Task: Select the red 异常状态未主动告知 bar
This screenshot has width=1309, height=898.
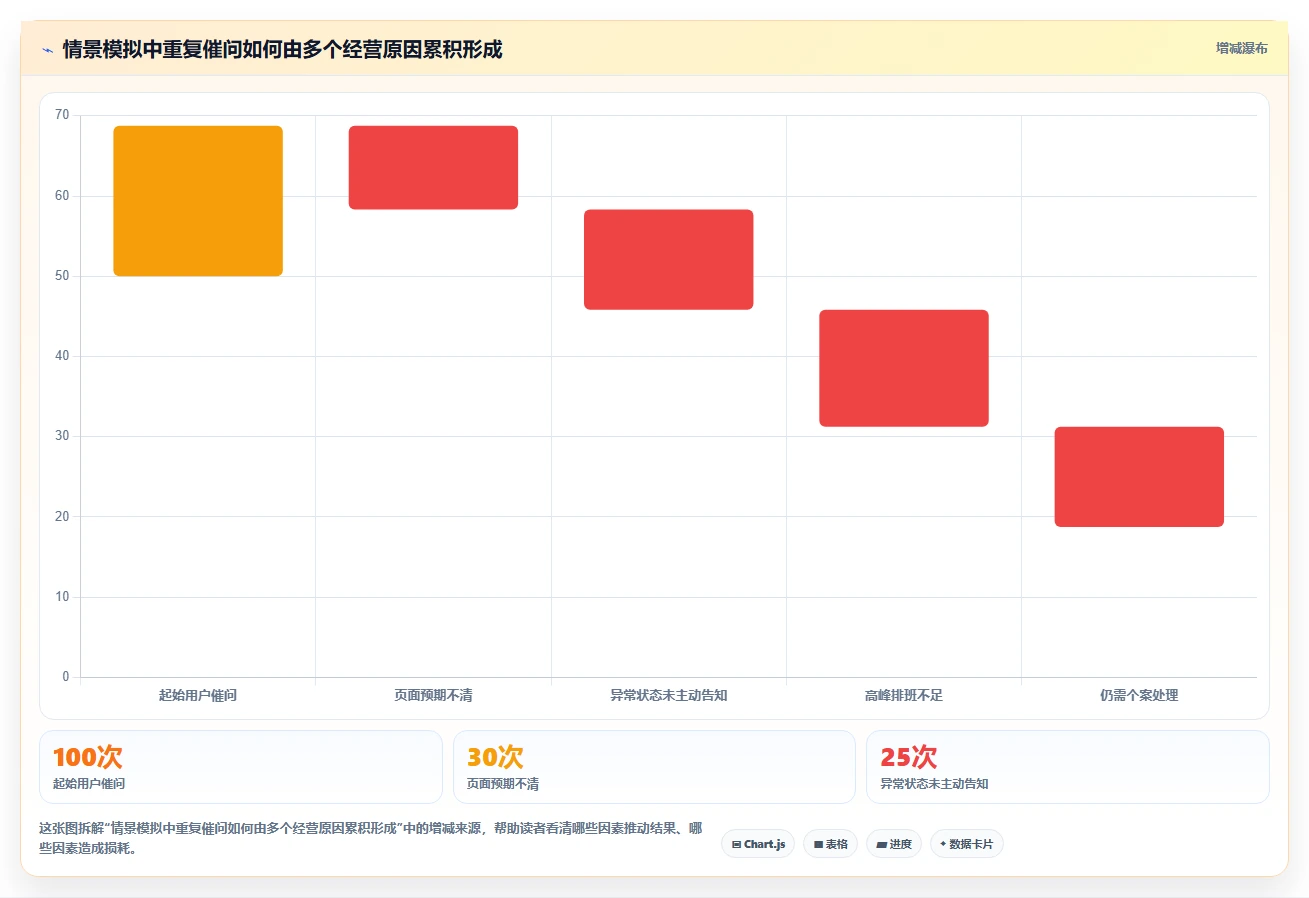Action: pyautogui.click(x=668, y=260)
